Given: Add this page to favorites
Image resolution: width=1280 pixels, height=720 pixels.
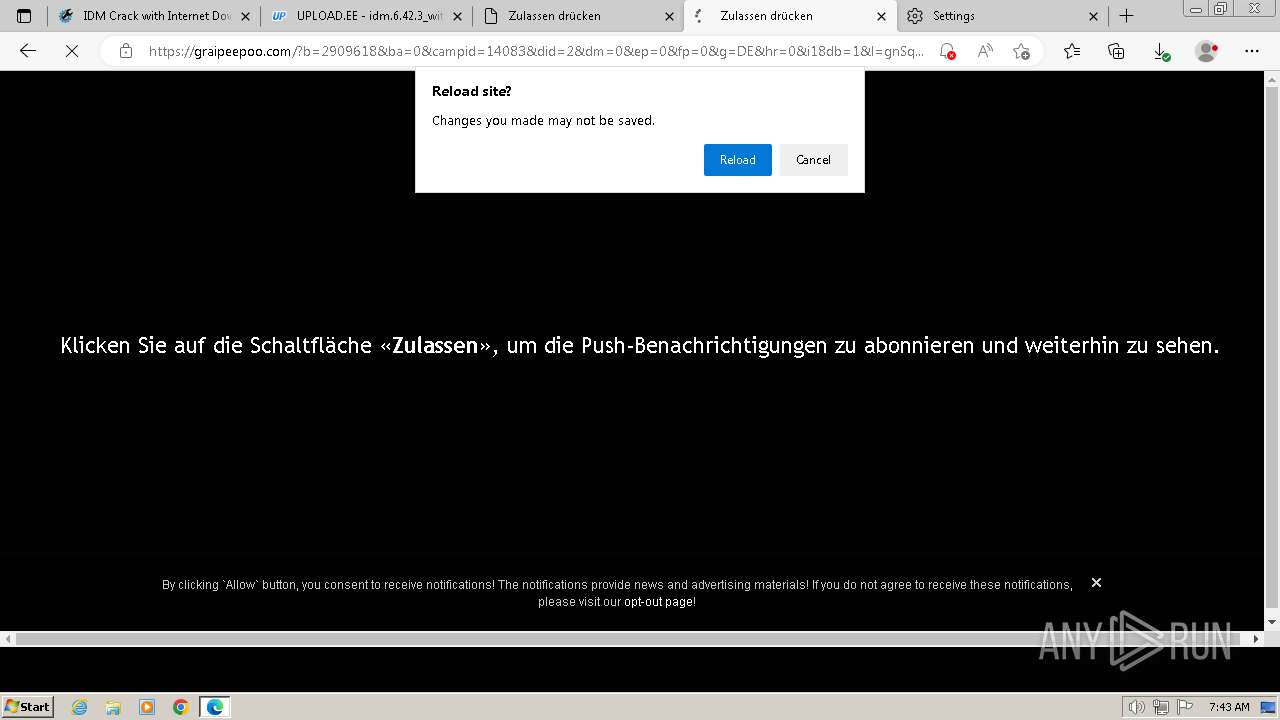Looking at the screenshot, I should pyautogui.click(x=1021, y=51).
